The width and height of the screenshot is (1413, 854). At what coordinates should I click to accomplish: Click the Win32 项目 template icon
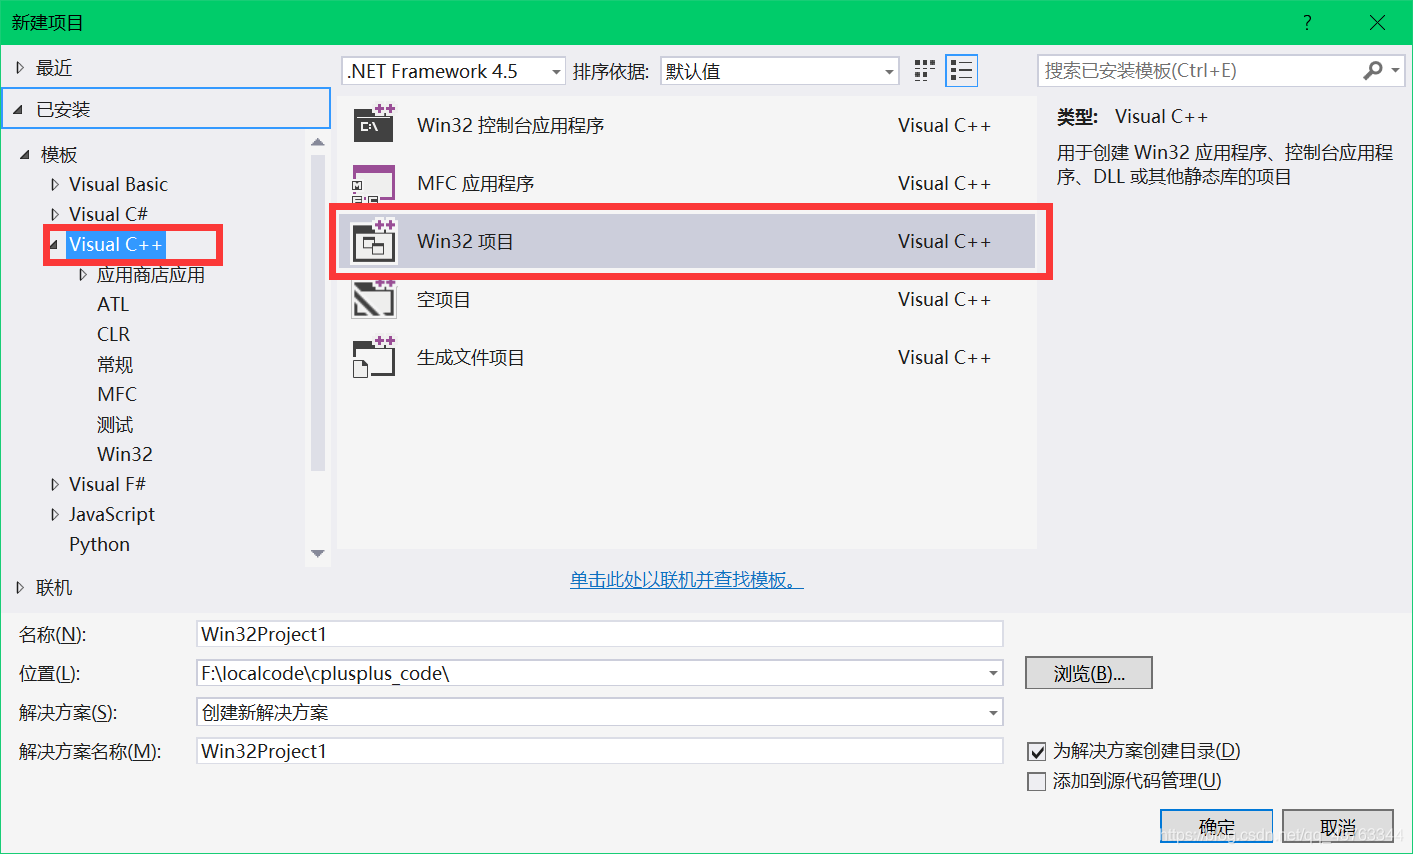(374, 241)
